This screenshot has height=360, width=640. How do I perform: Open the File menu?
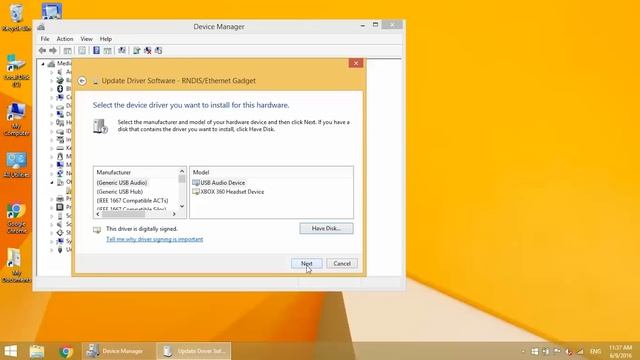(45, 39)
